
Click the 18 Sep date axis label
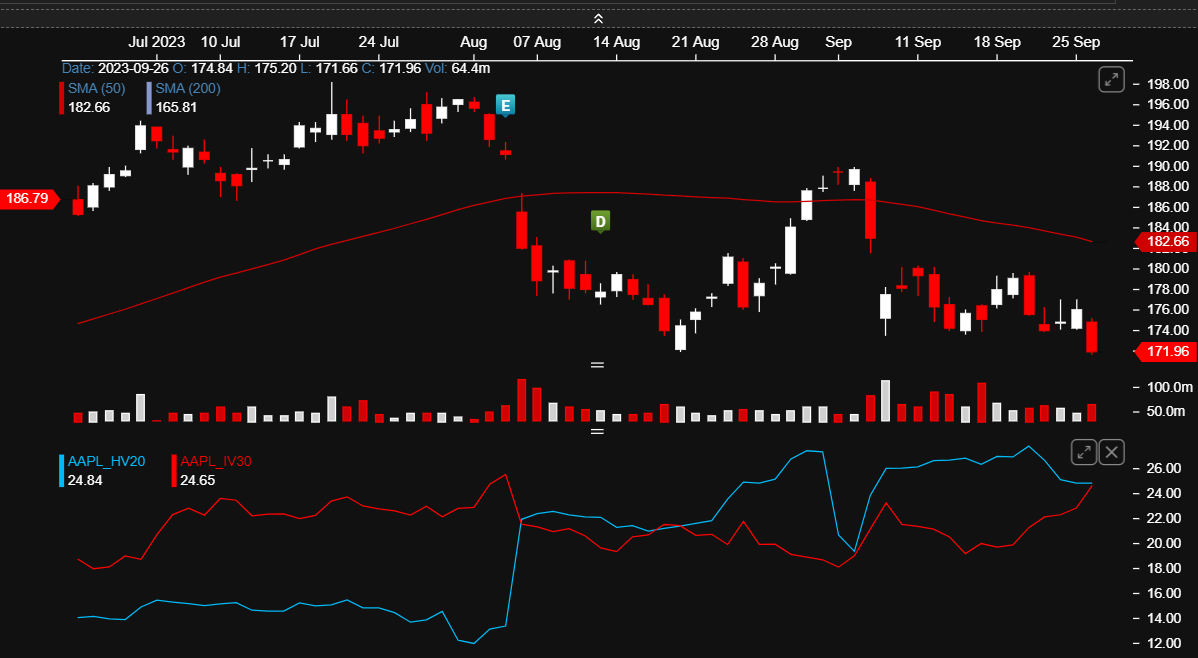[997, 42]
